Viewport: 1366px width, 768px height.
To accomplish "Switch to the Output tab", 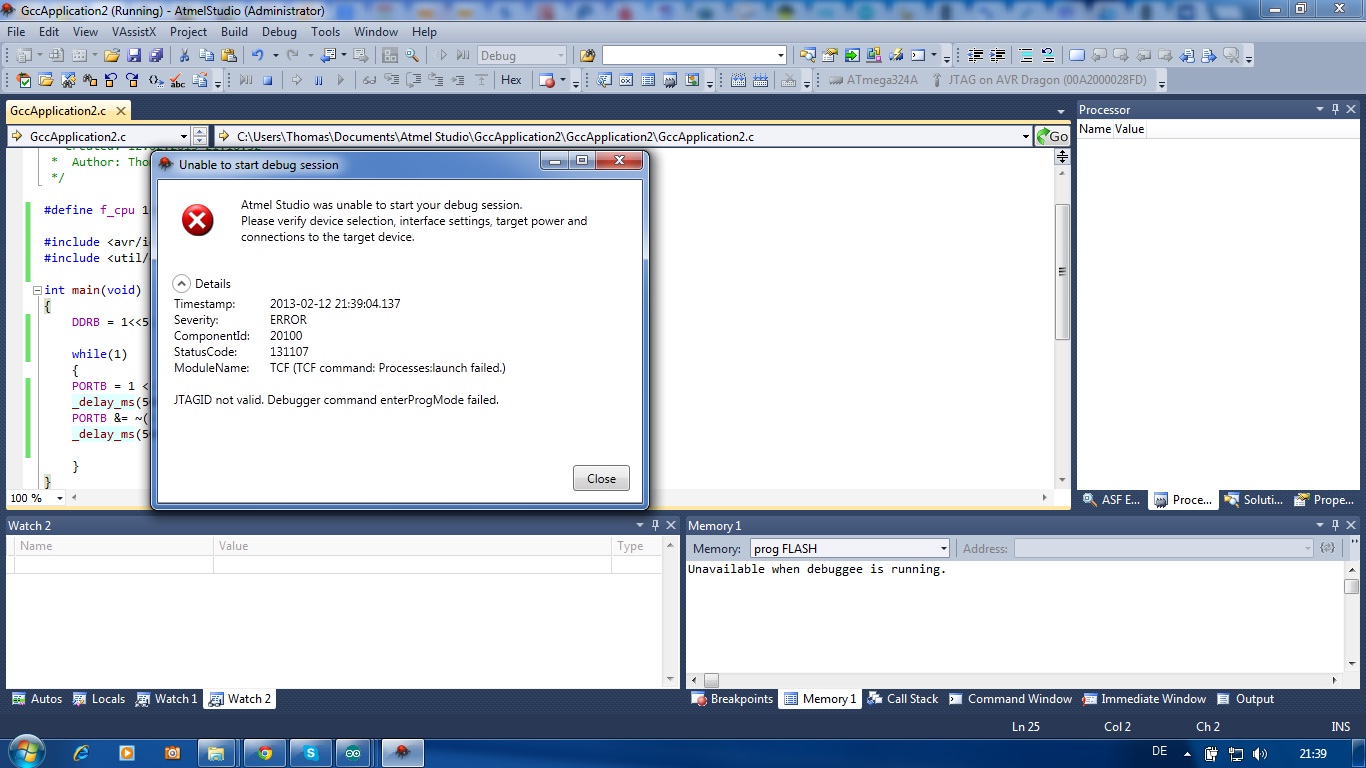I will [x=1245, y=699].
